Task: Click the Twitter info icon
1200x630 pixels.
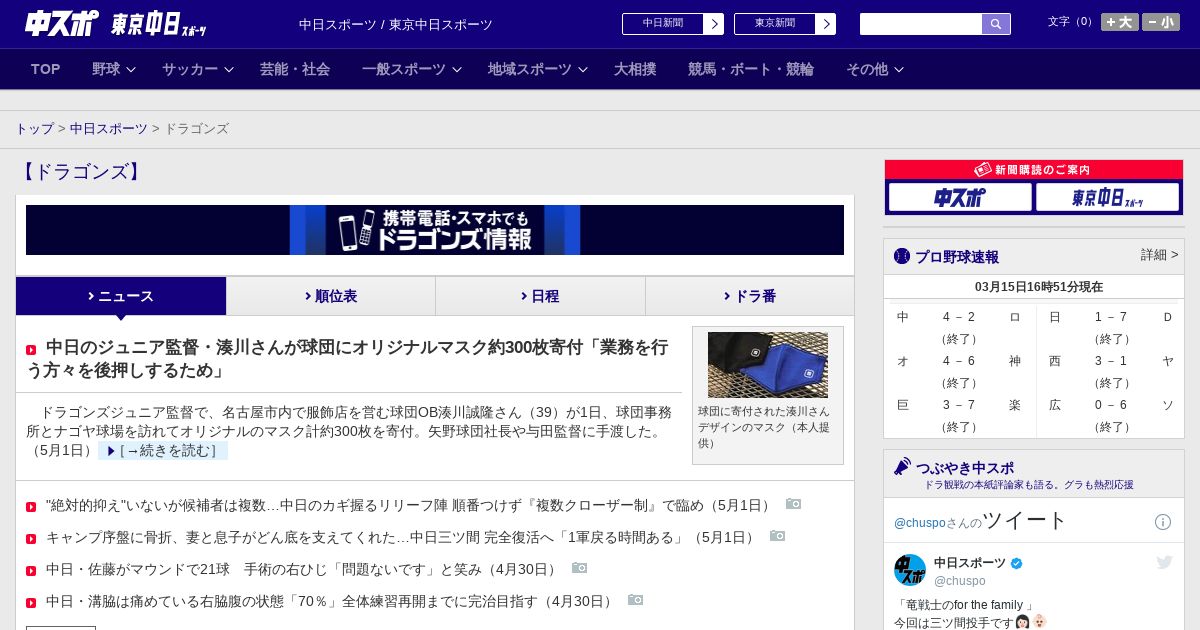Action: pyautogui.click(x=1163, y=522)
